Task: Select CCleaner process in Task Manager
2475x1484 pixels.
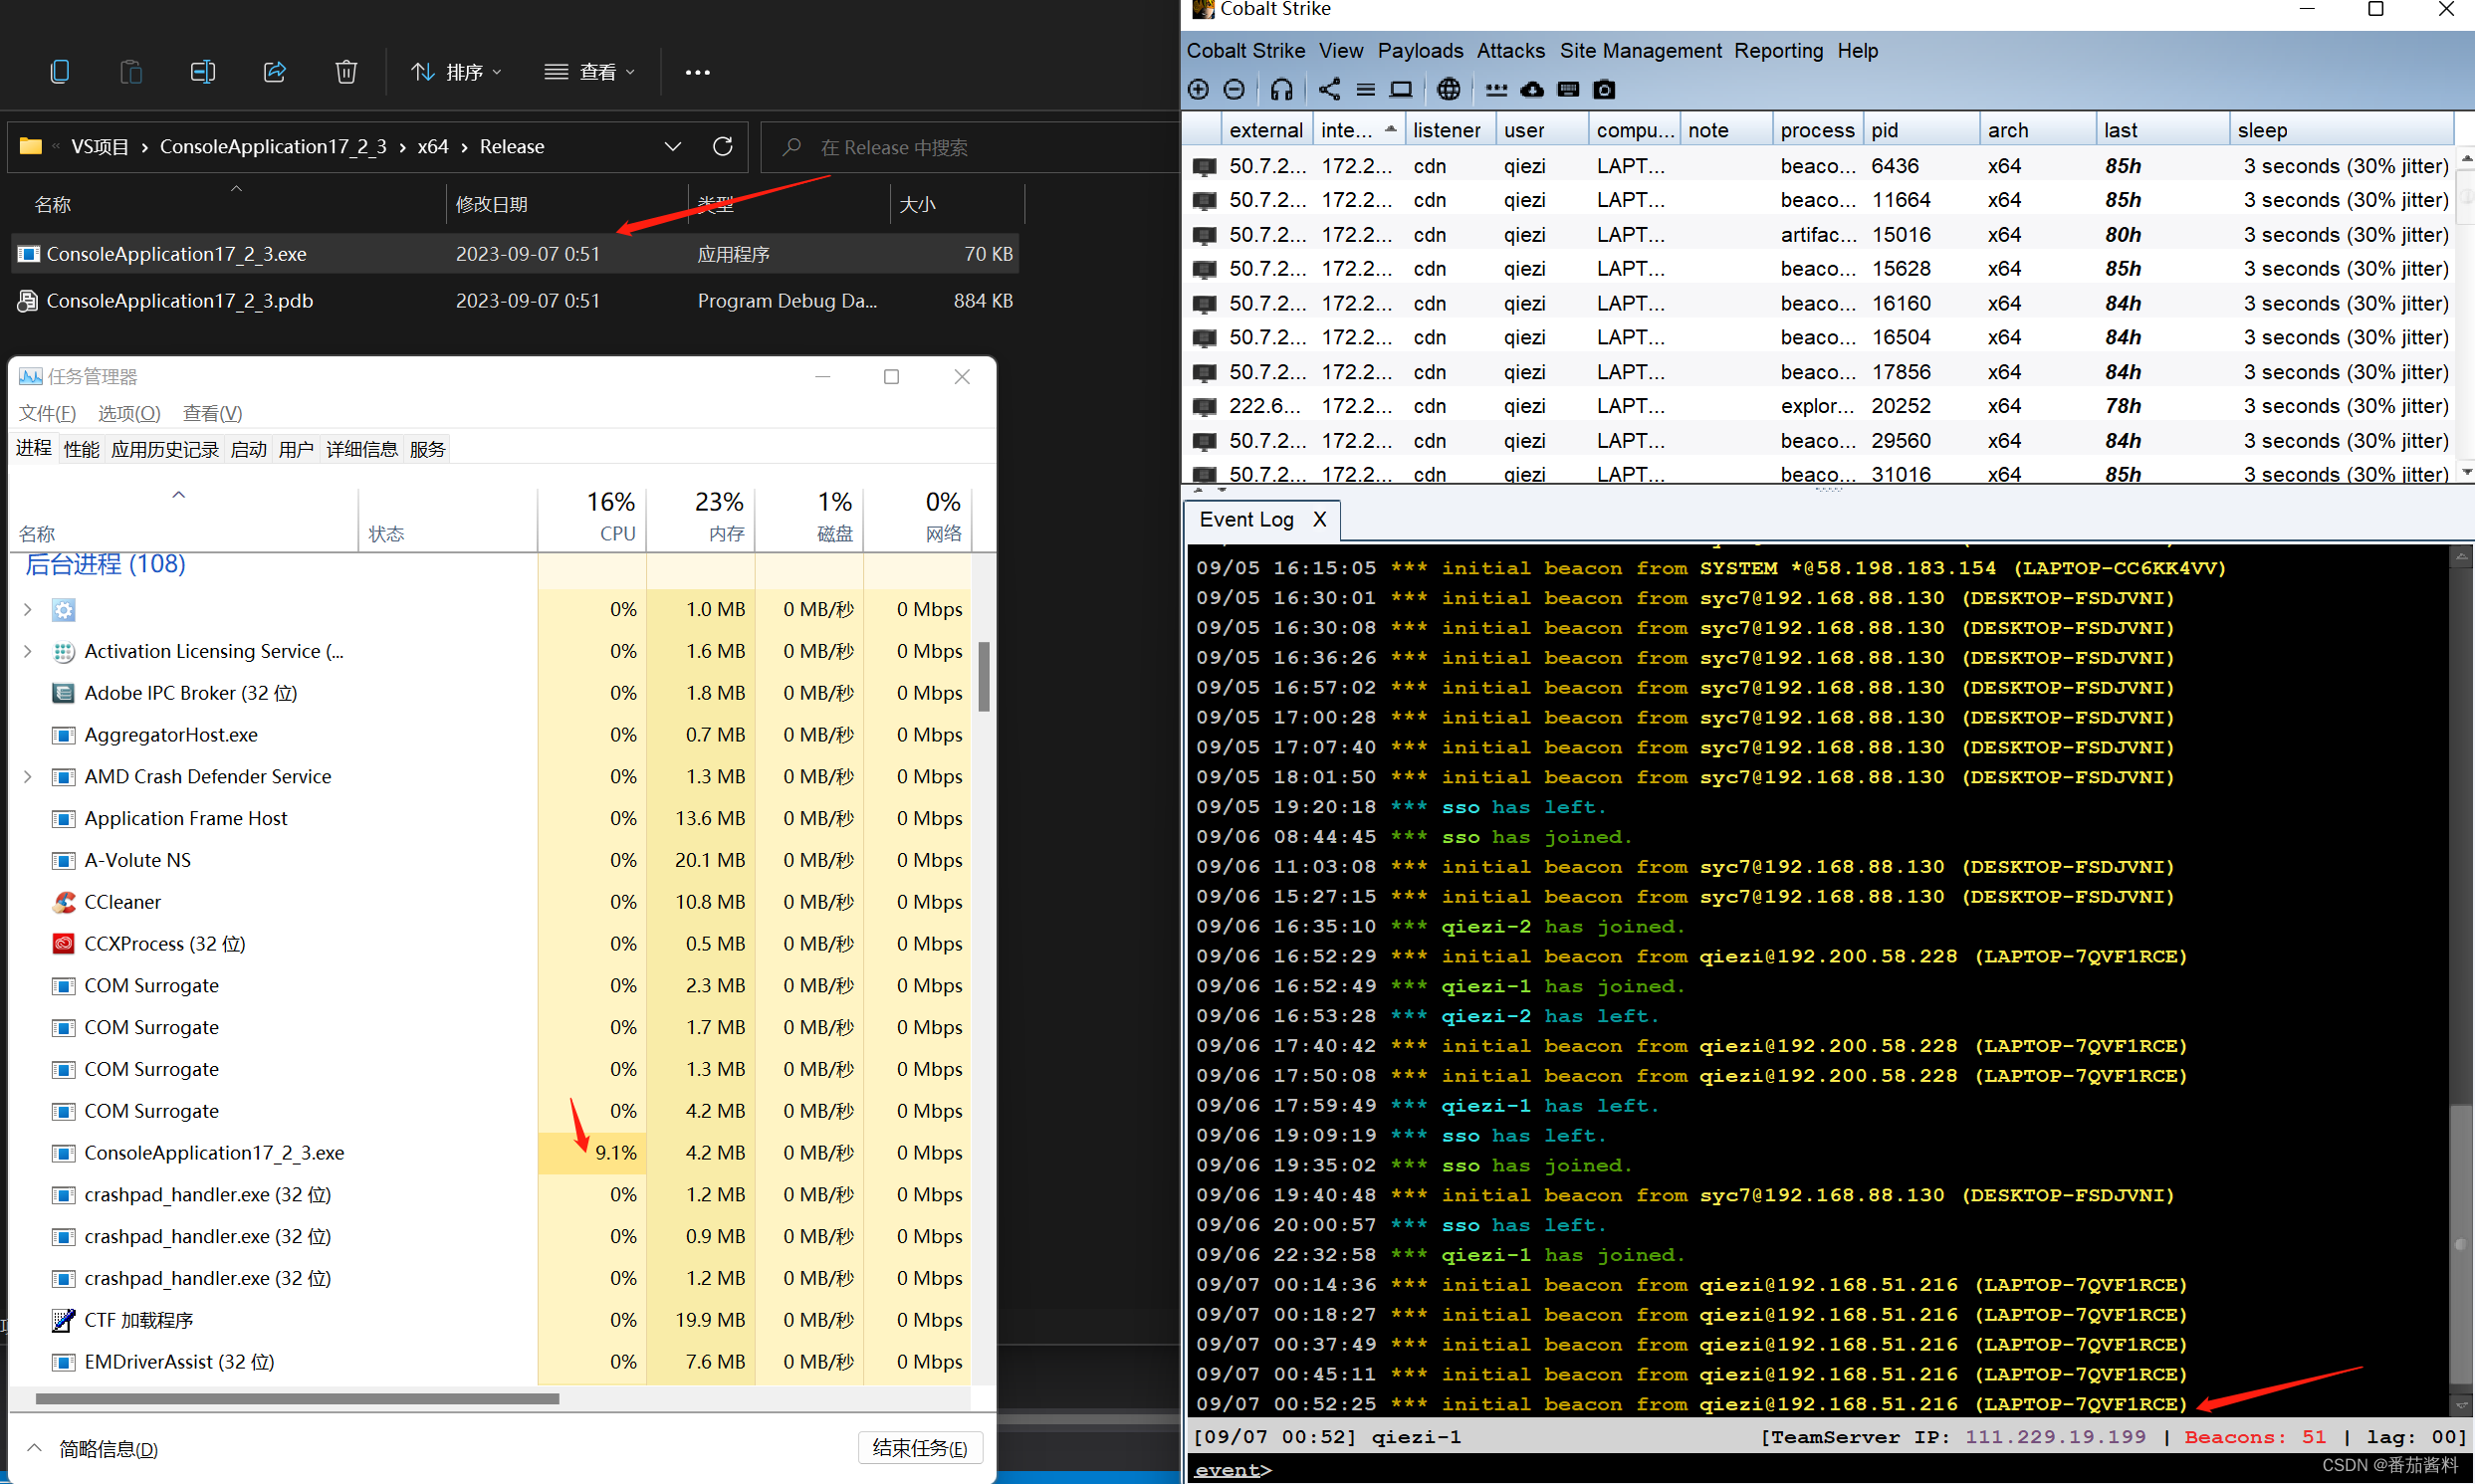Action: click(490, 902)
